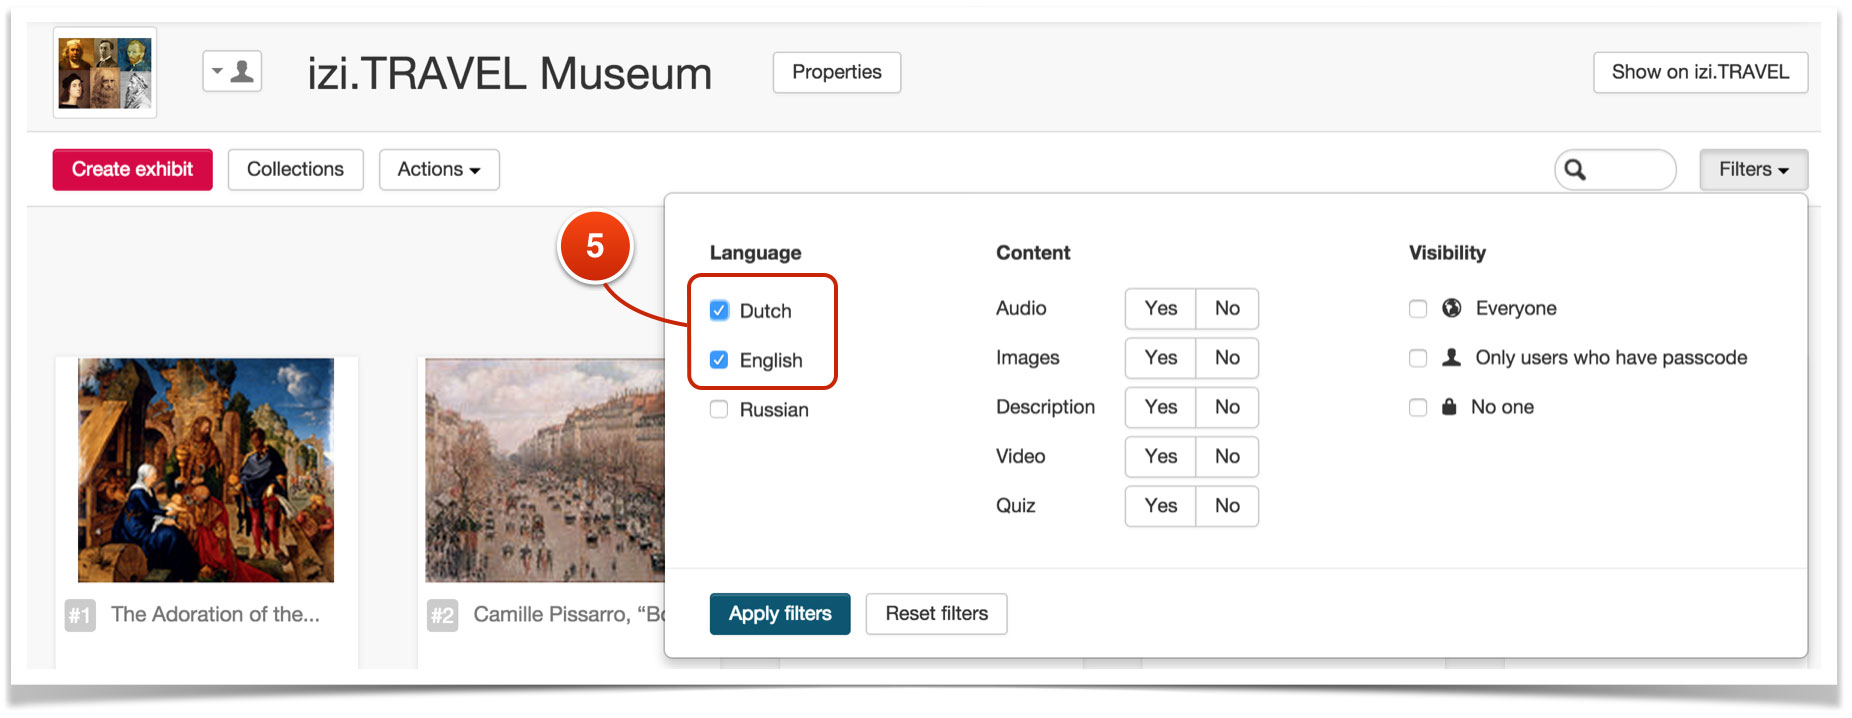This screenshot has height=718, width=1852.
Task: Click the museum logo collage thumbnail
Action: [105, 73]
